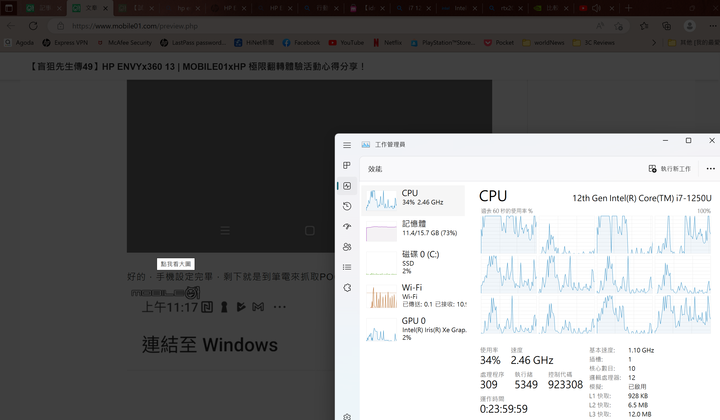Open Task Manager settings gear
The height and width of the screenshot is (420, 720).
347,417
